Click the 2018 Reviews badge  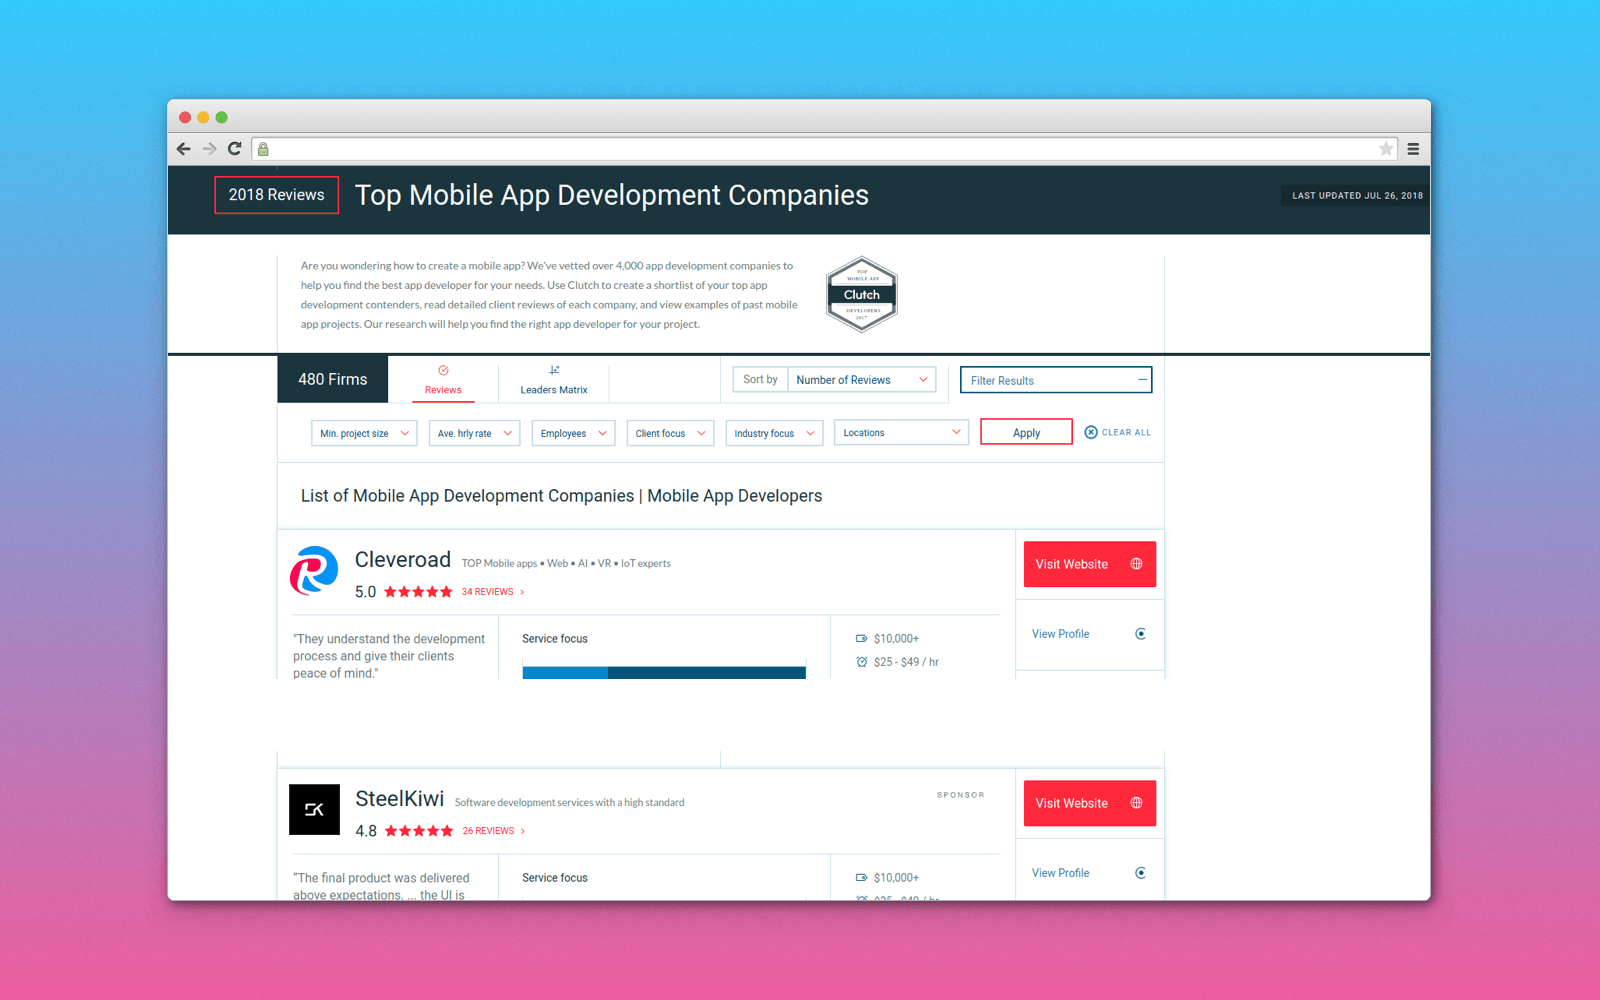point(277,195)
